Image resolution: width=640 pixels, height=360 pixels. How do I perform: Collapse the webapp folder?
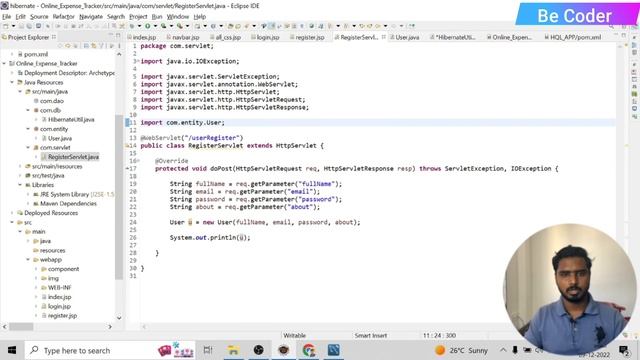(28, 260)
